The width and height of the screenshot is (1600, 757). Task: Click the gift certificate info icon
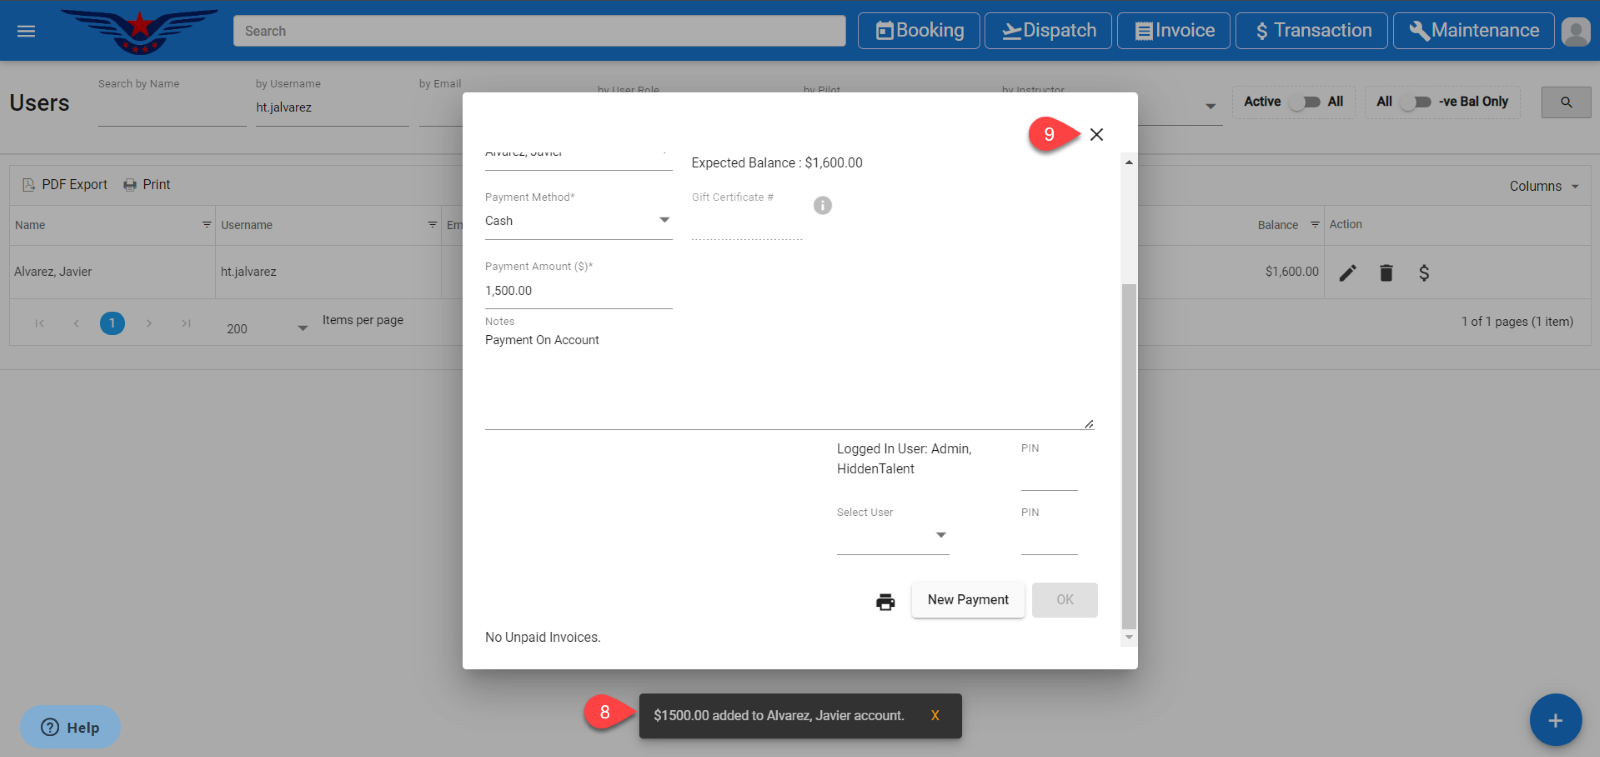(x=822, y=205)
